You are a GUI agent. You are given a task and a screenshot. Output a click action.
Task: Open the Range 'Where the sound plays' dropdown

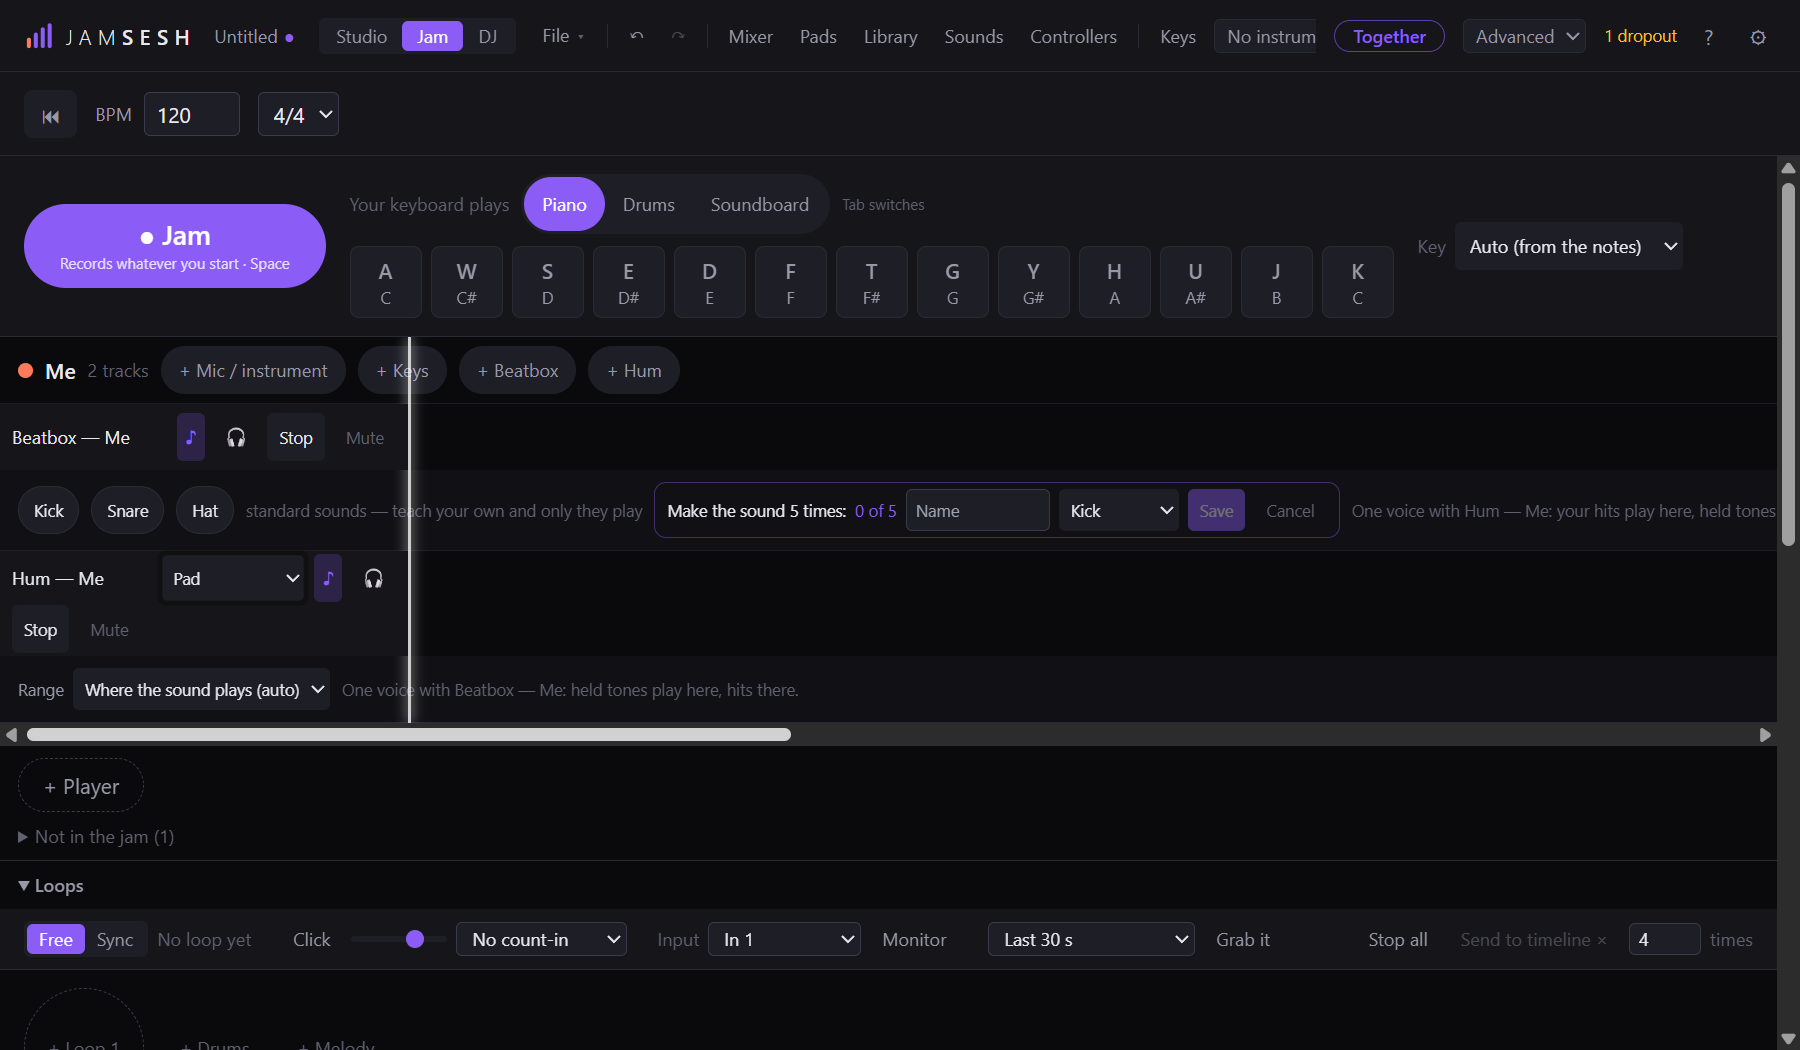point(201,689)
